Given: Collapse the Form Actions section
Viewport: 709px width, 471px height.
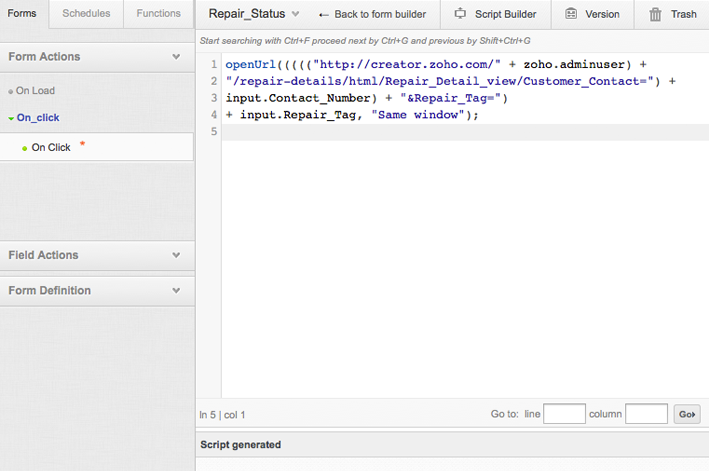Looking at the screenshot, I should (176, 57).
